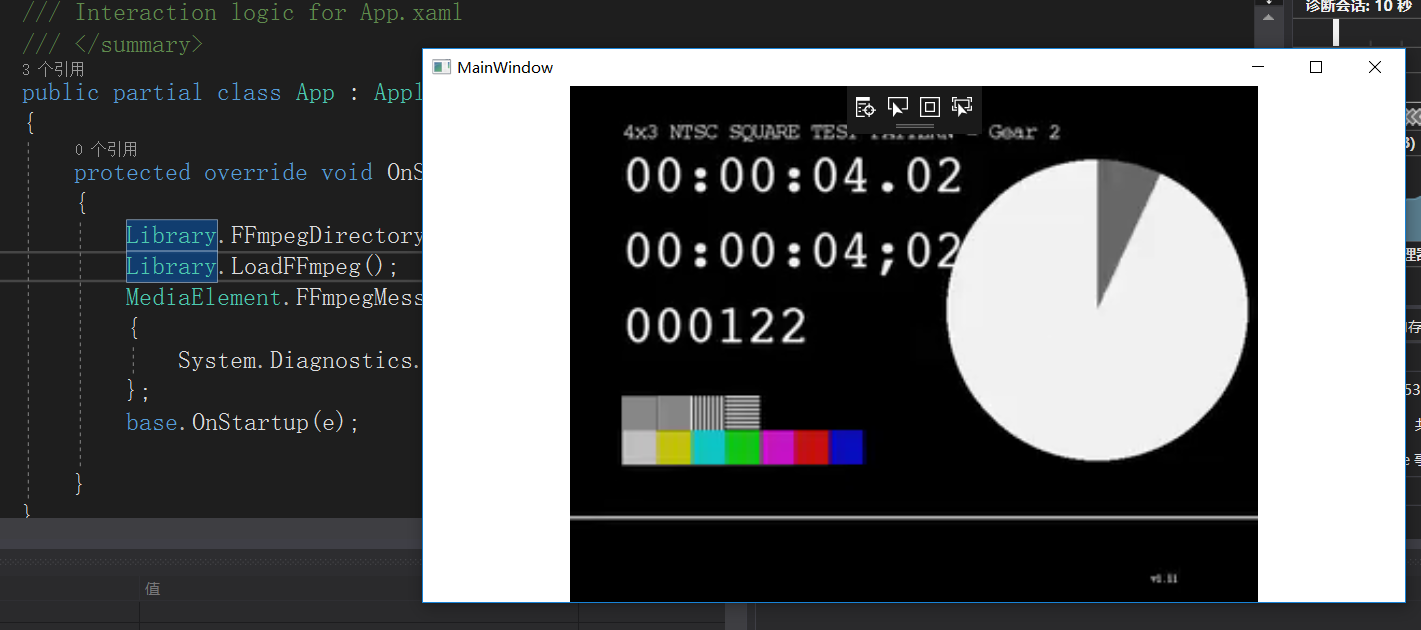Set a breakpoint beside Library.LoadFFmpeg()
The height and width of the screenshot is (630, 1421).
pyautogui.click(x=10, y=266)
